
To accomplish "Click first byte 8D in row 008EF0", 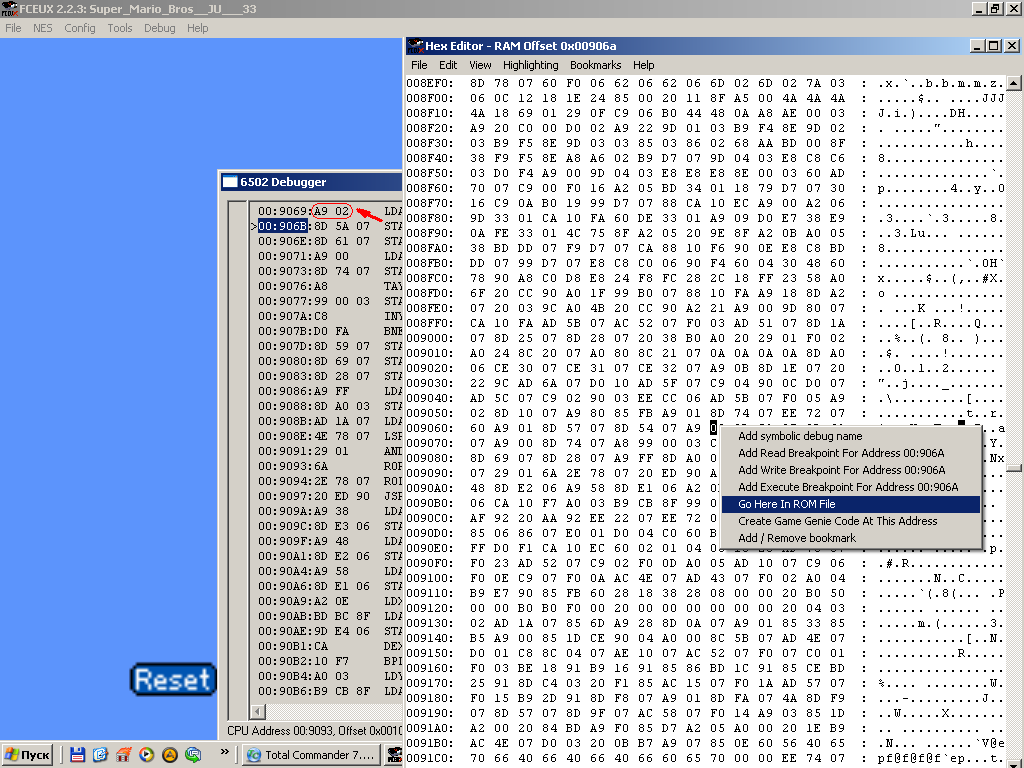I will click(477, 84).
